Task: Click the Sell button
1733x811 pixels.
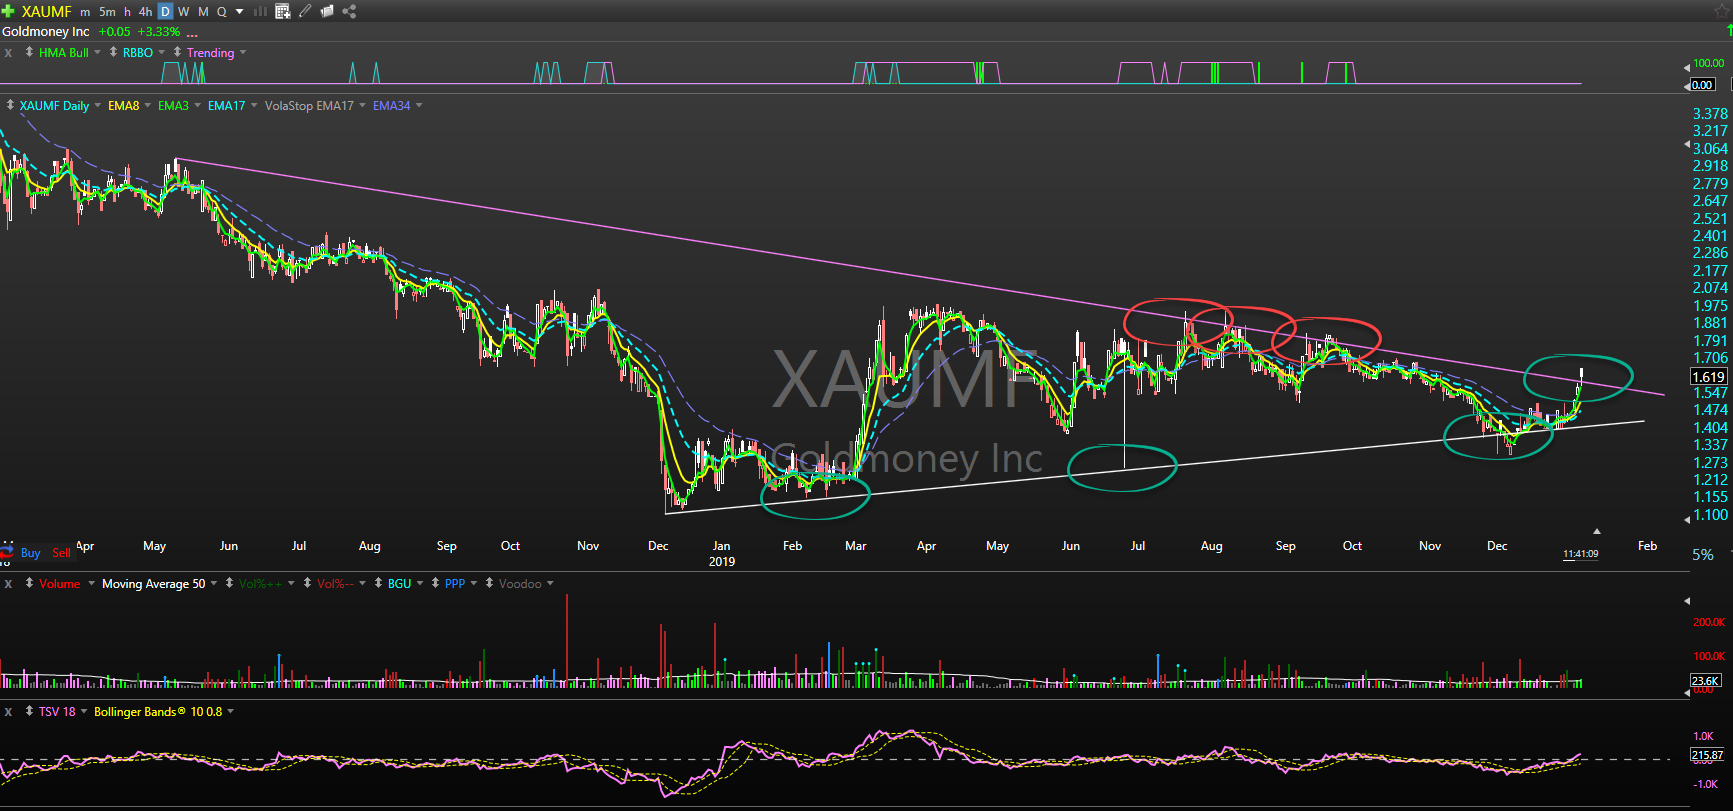Action: pos(61,553)
